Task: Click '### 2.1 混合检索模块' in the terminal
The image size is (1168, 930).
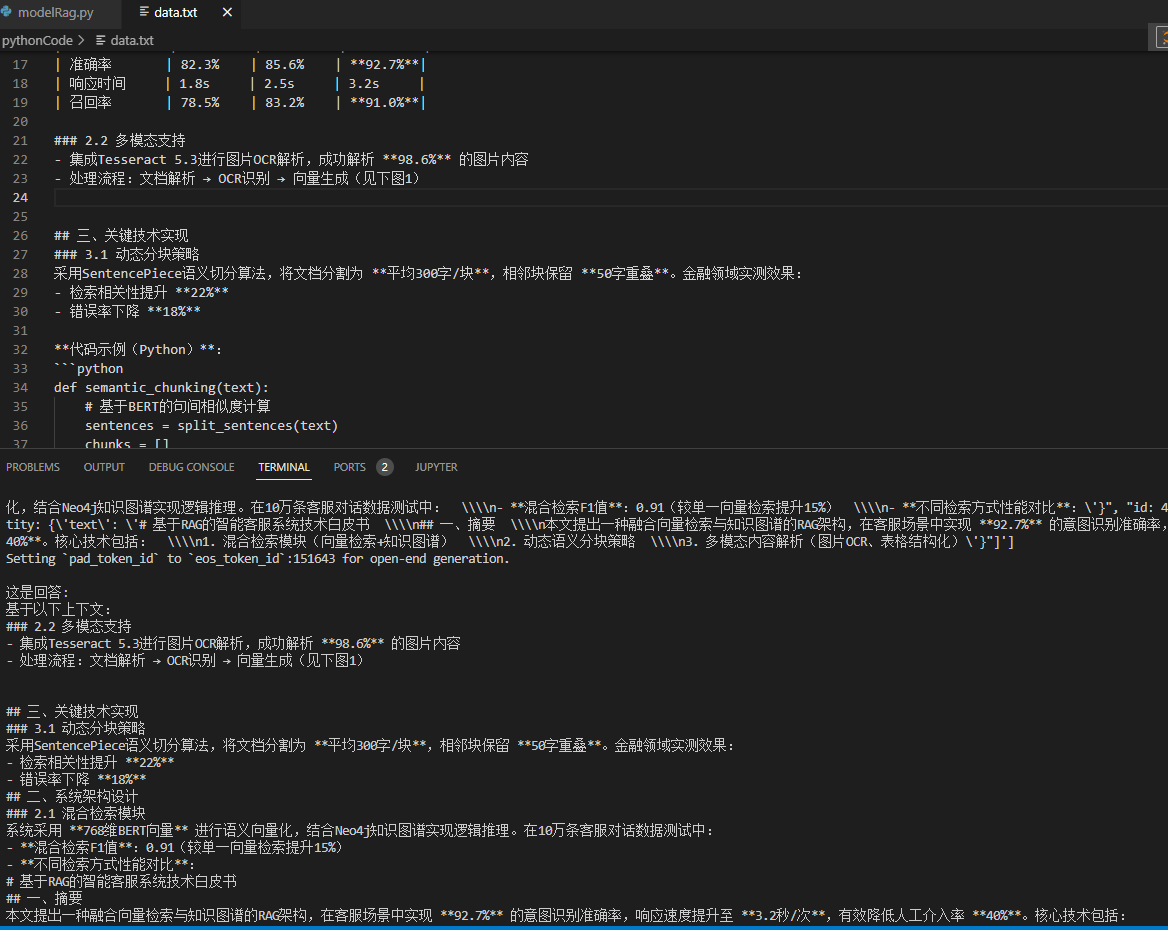Action: (x=76, y=814)
